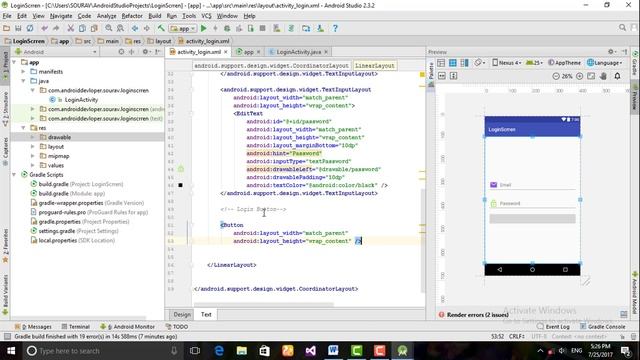Open the app run configuration dropdown
The width and height of the screenshot is (640, 360).
(183, 28)
